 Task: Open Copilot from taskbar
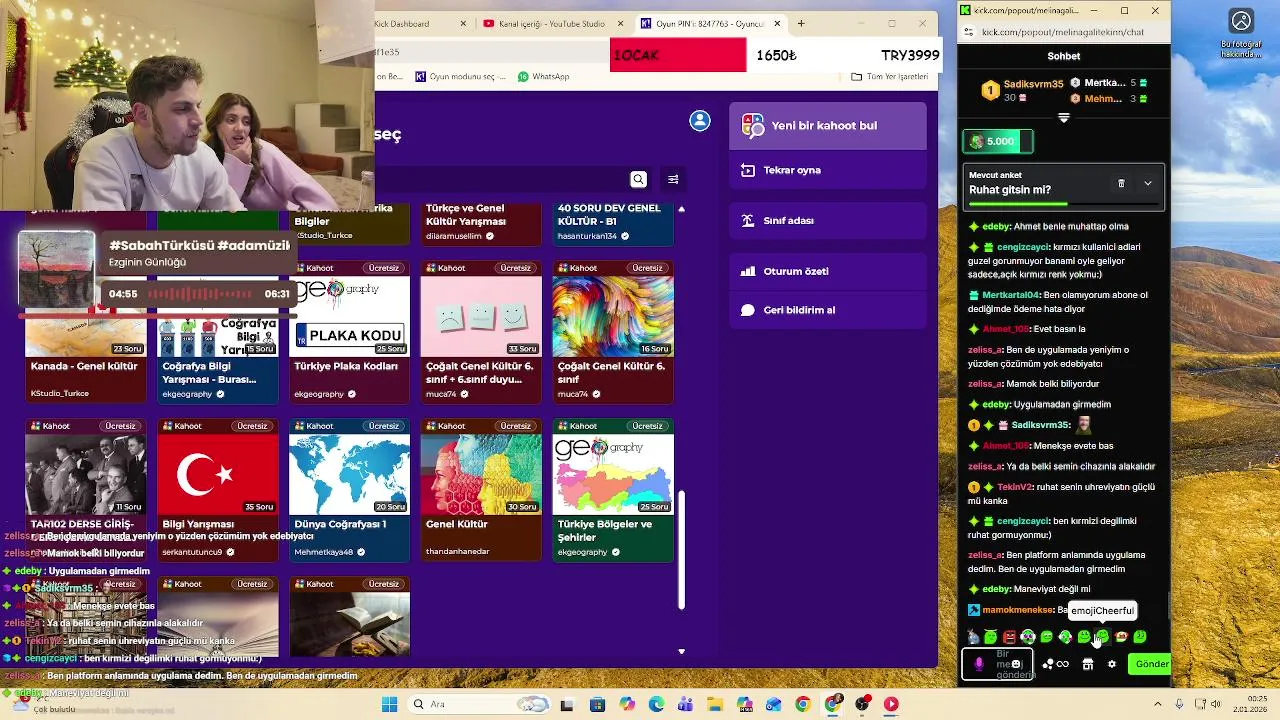[627, 704]
